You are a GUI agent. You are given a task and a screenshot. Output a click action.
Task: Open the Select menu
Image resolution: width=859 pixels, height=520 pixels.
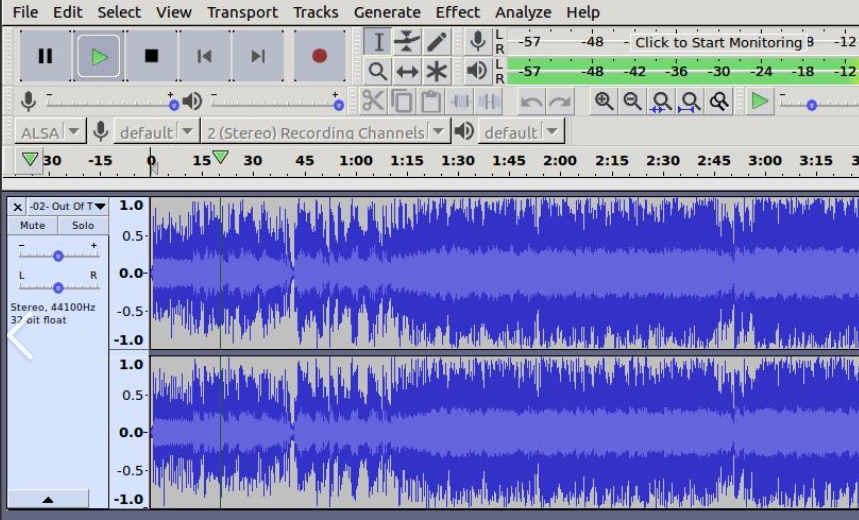(x=119, y=12)
